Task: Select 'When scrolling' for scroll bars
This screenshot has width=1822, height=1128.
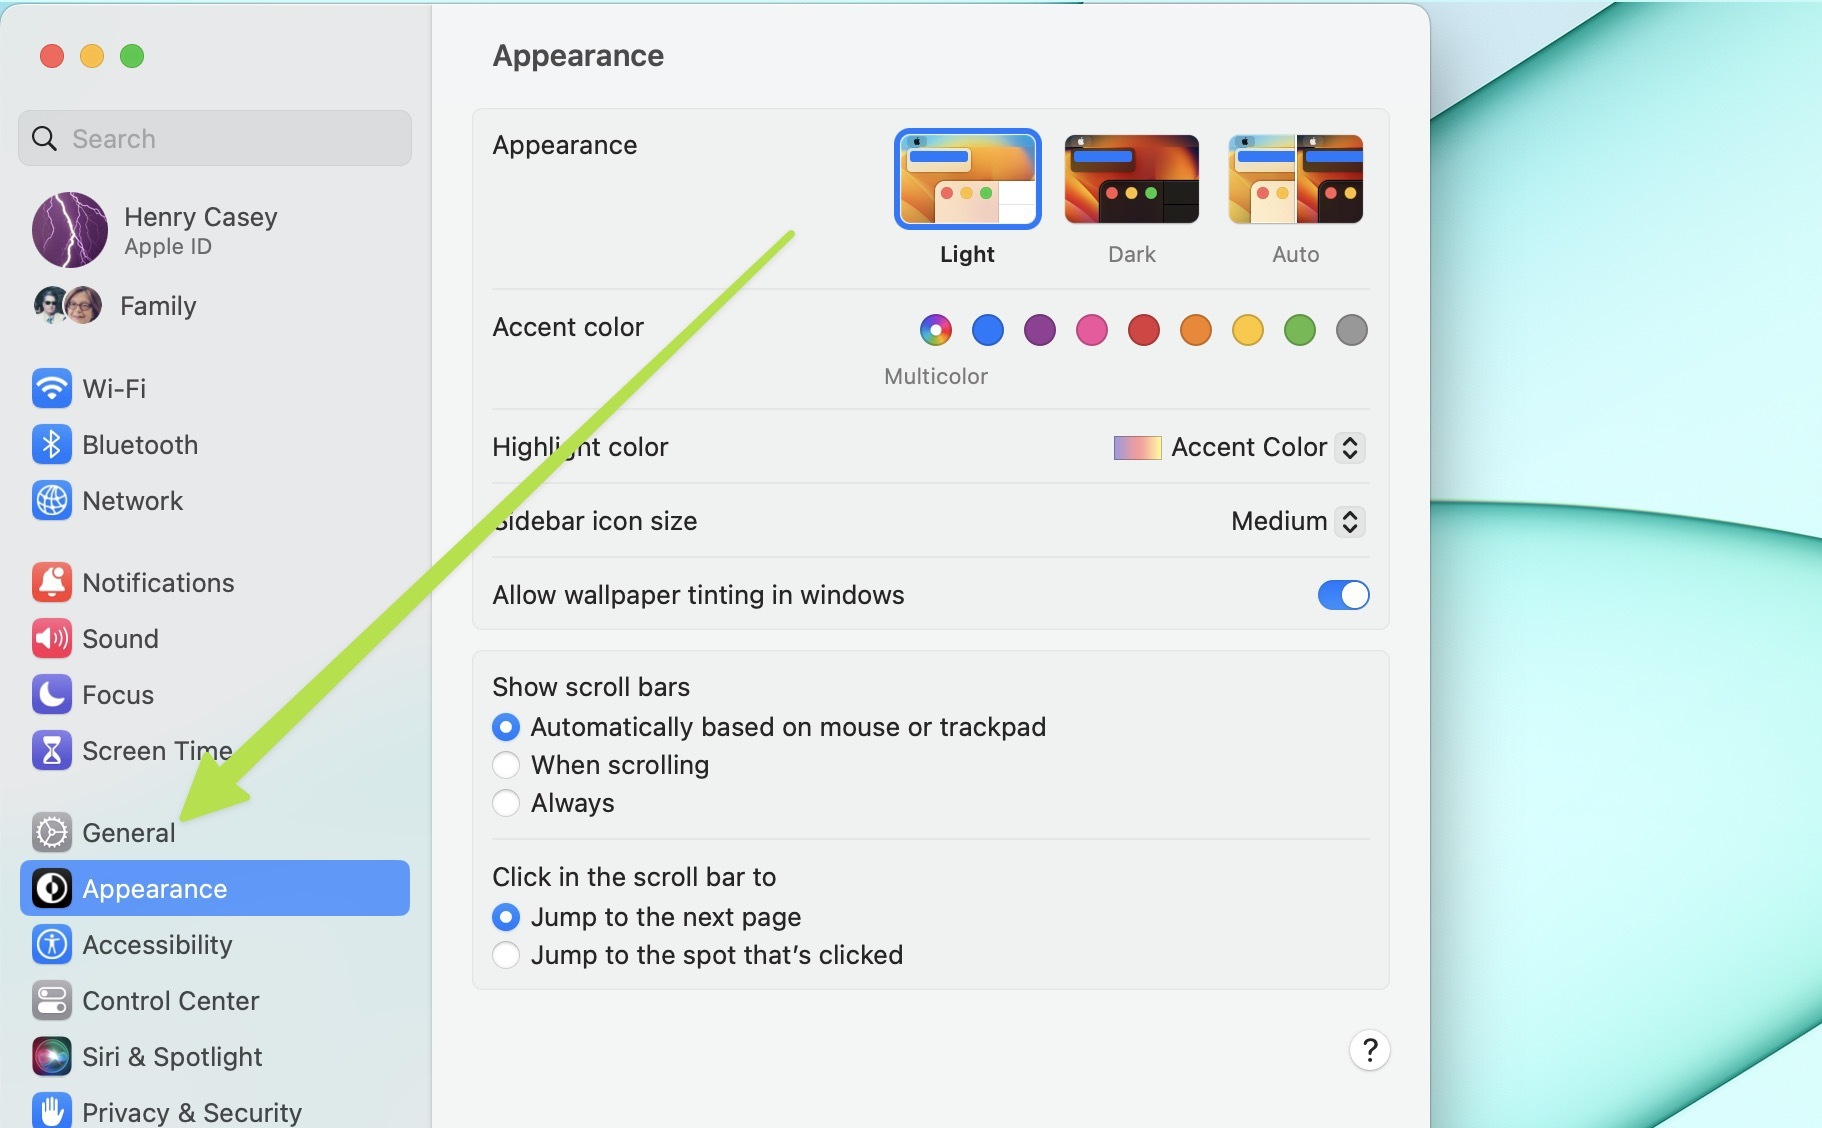Action: click(506, 765)
